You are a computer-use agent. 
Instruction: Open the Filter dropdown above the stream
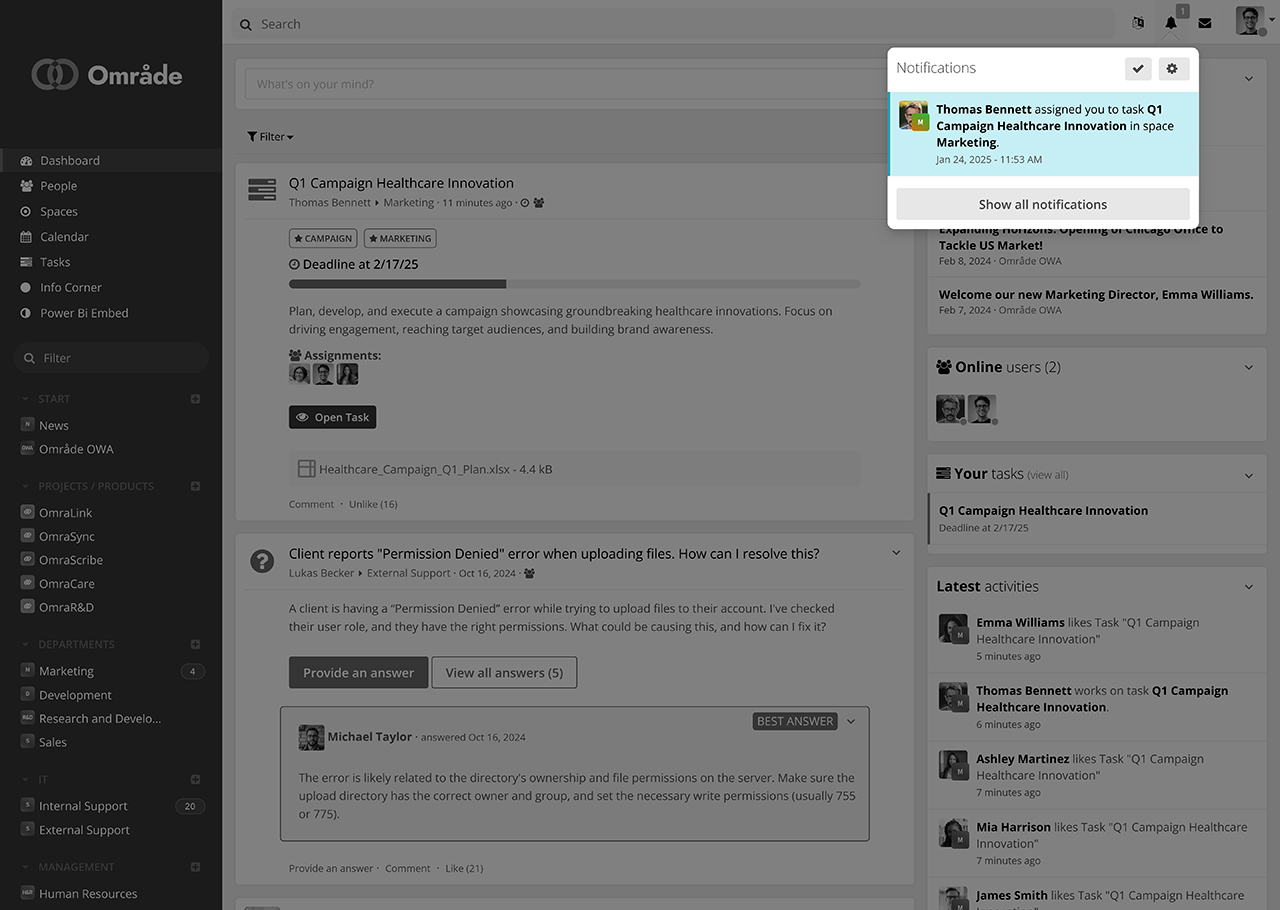(271, 137)
